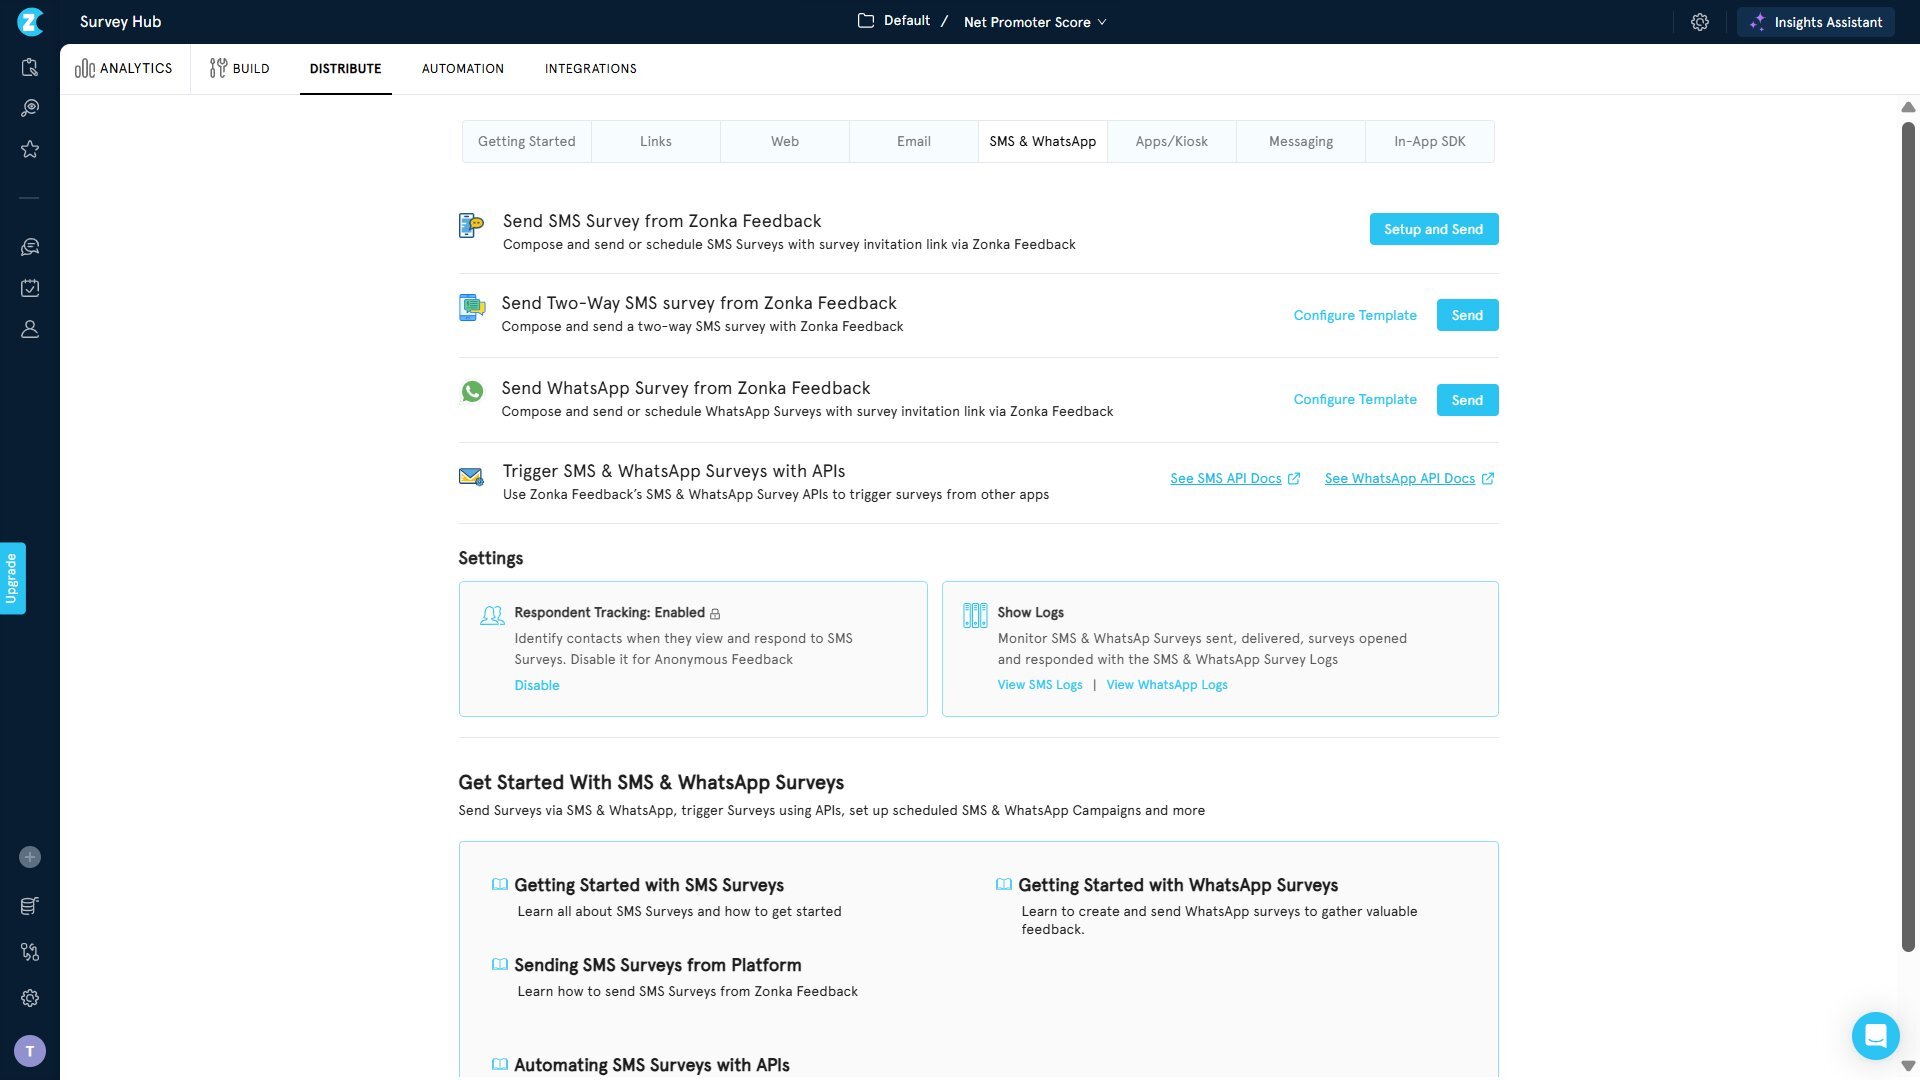Click the Show Logs binders icon

(x=975, y=616)
